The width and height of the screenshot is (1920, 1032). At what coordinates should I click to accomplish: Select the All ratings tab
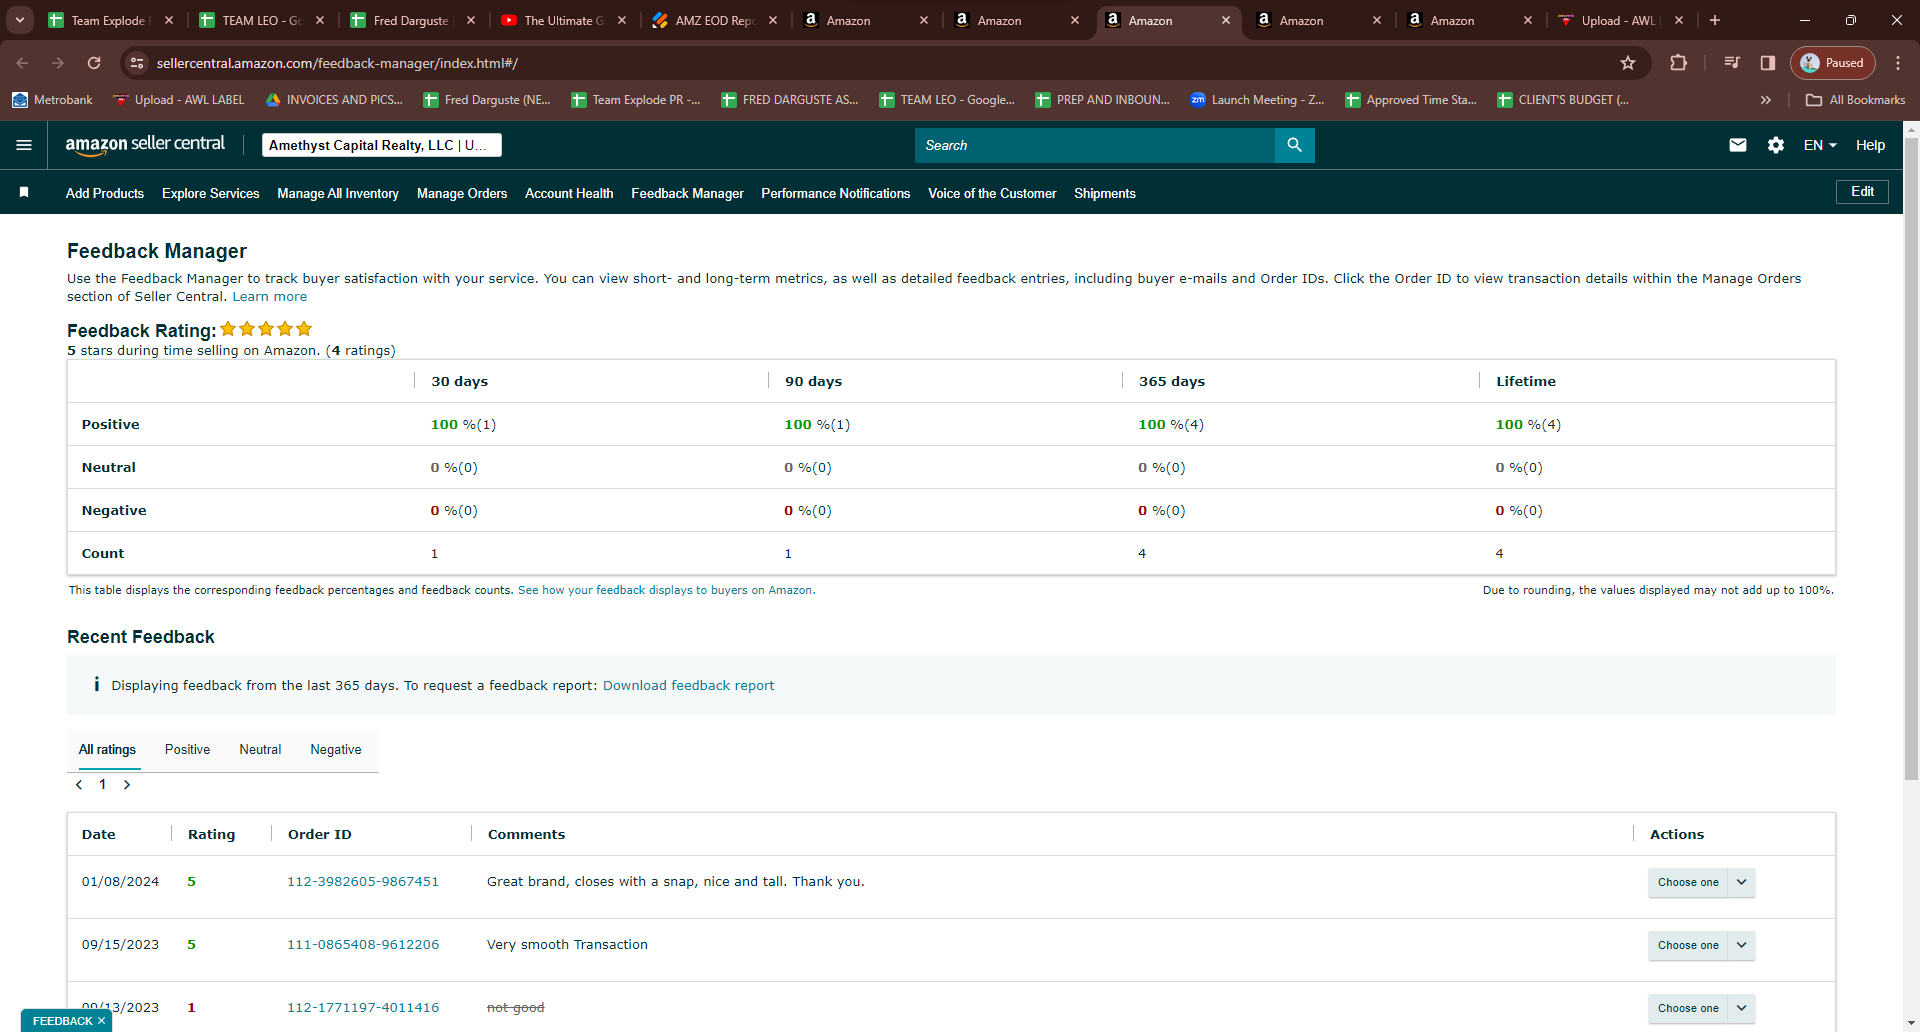(107, 749)
